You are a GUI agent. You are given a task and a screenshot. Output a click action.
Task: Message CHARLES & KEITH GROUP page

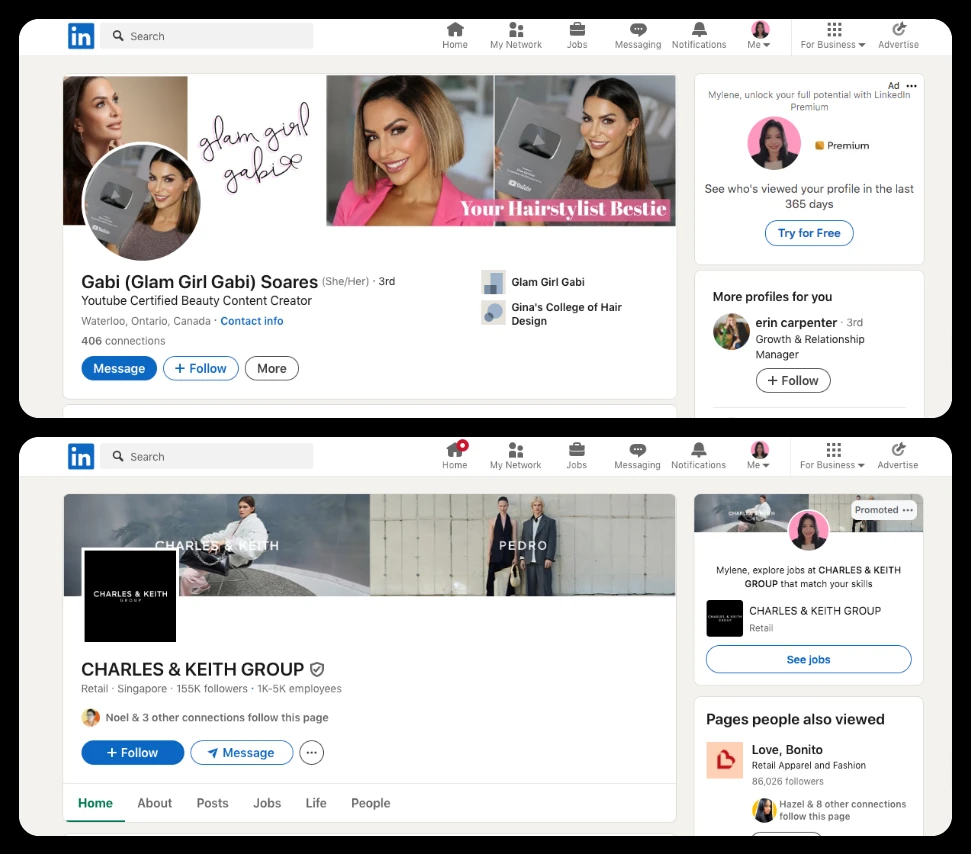click(242, 752)
